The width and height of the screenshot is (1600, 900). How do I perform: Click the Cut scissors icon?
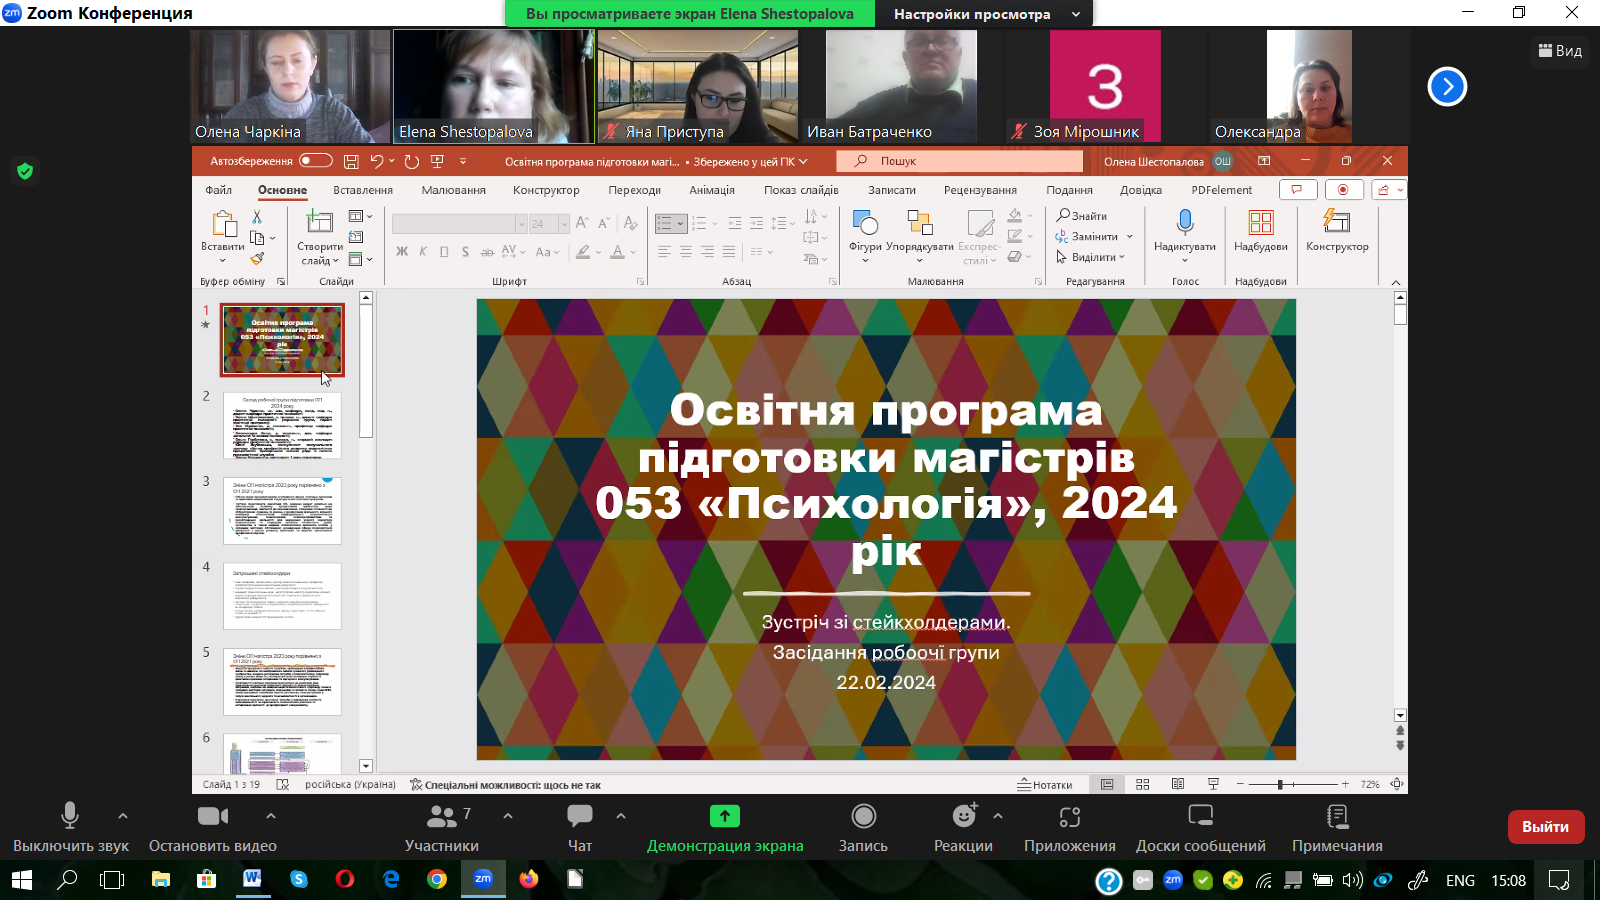[x=257, y=216]
